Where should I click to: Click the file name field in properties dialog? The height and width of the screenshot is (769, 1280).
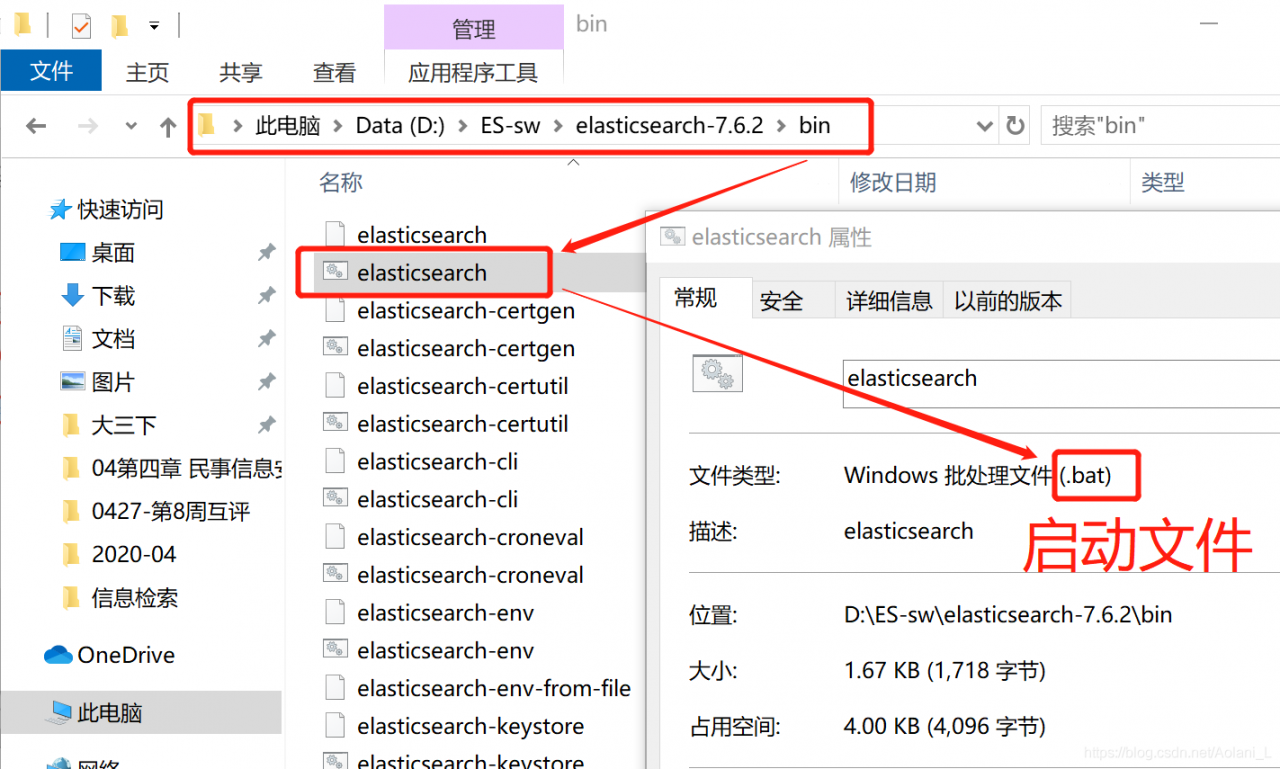[x=1061, y=383]
